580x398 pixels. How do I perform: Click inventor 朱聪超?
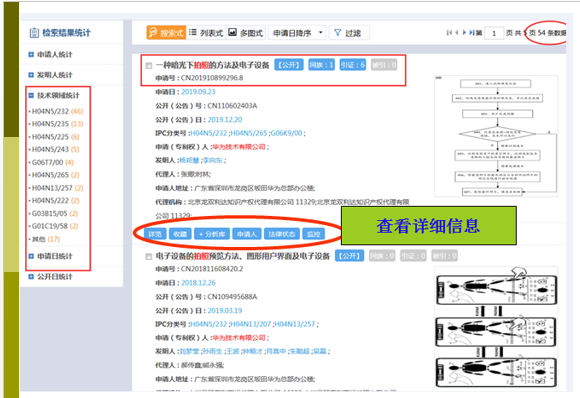click(299, 351)
